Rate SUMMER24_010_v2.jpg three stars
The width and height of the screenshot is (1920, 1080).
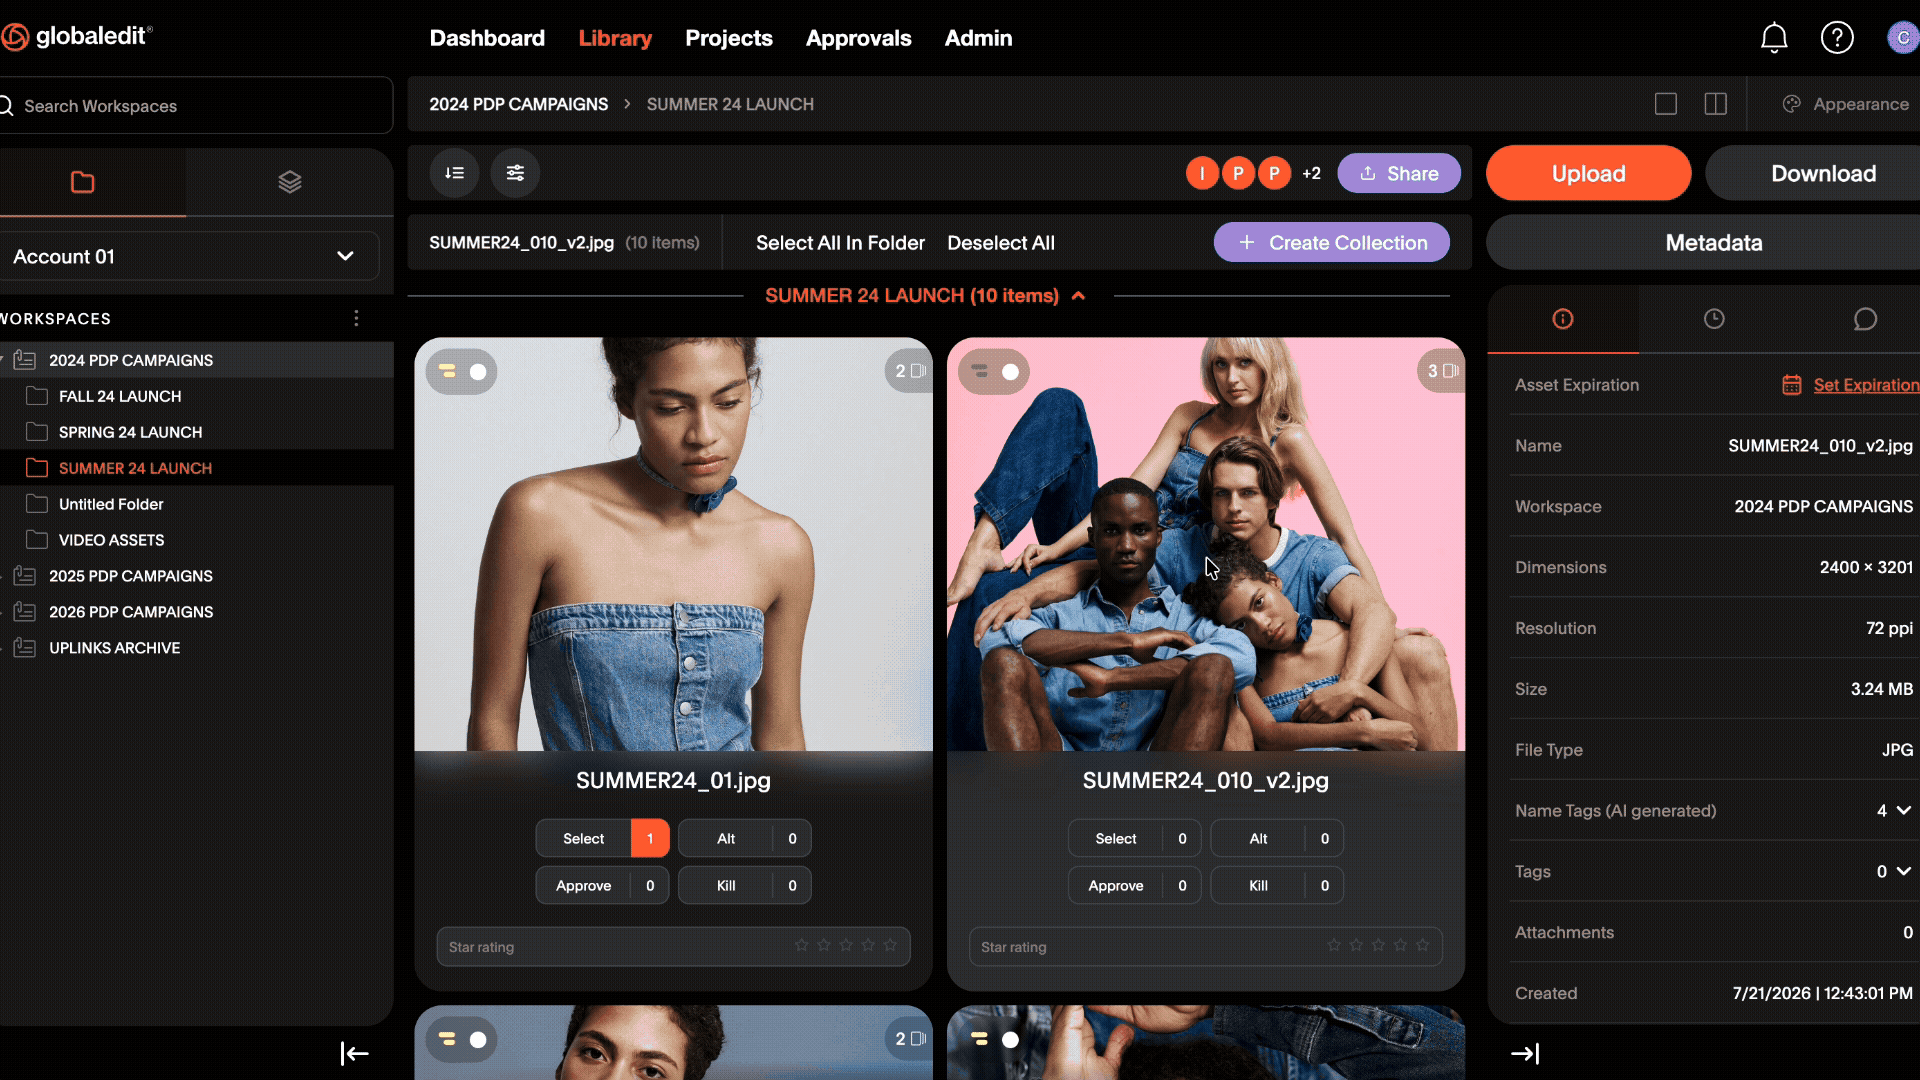pyautogui.click(x=1378, y=945)
